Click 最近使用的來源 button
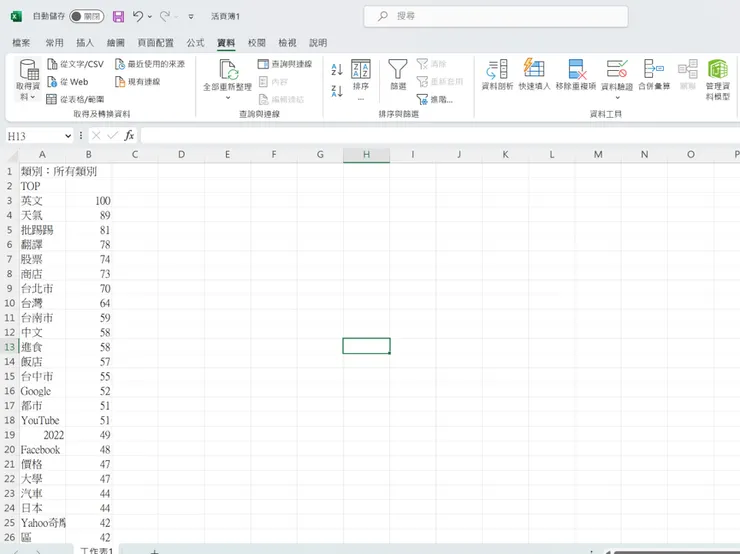The image size is (740, 554). click(x=150, y=64)
